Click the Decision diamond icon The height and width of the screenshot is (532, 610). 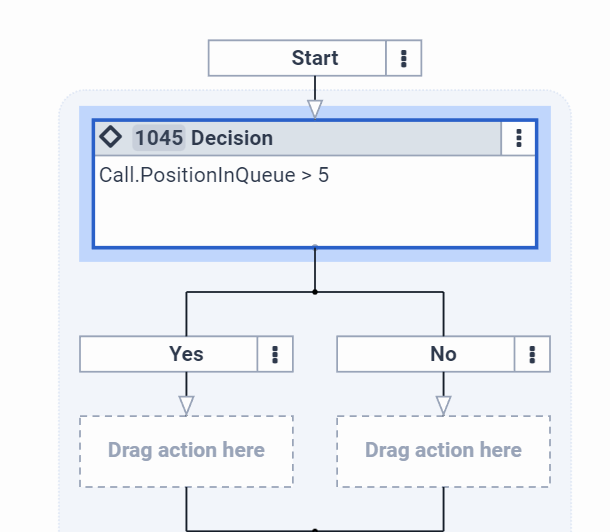[111, 137]
